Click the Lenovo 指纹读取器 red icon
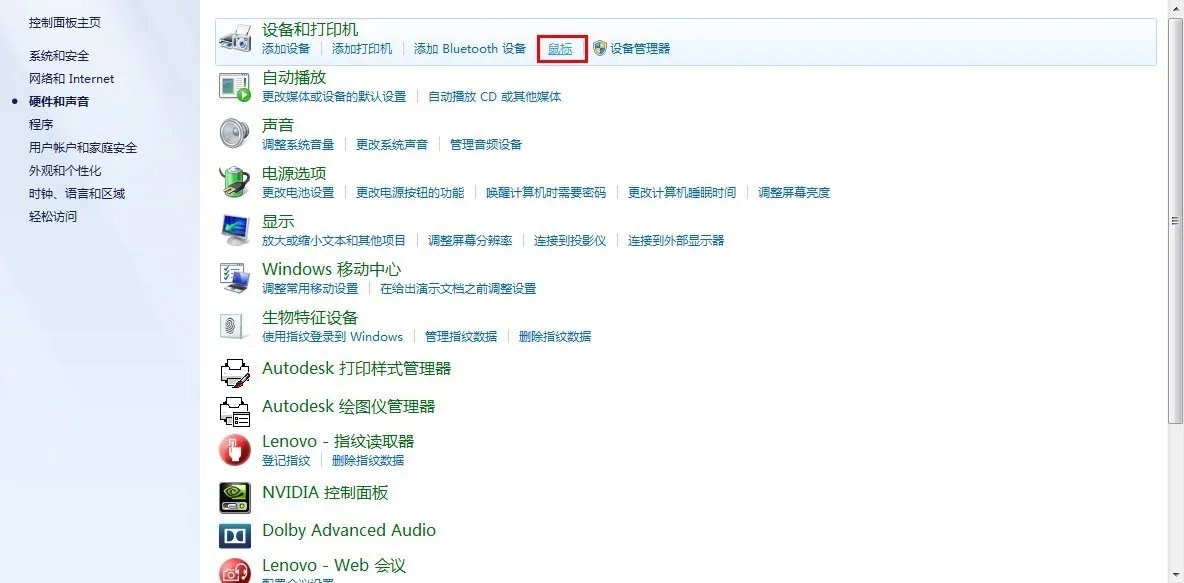 (x=234, y=449)
